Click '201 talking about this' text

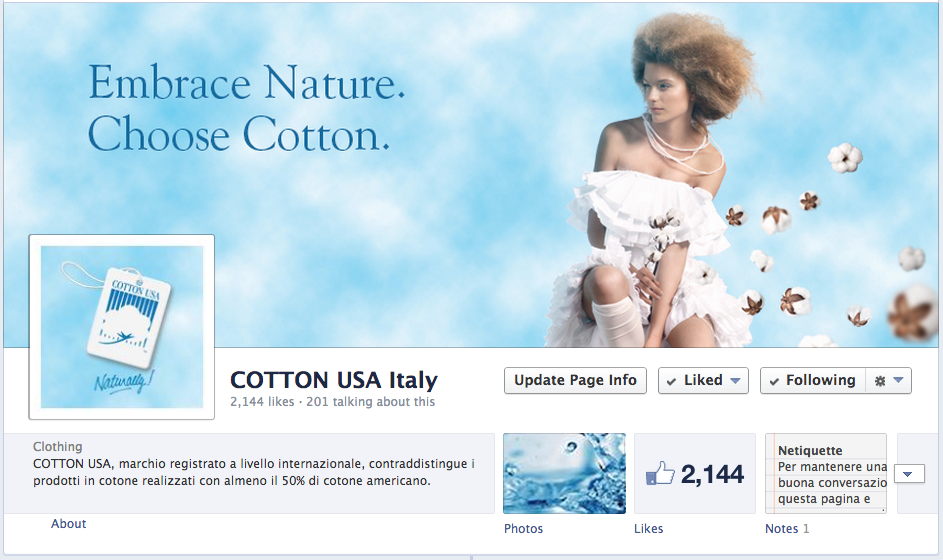pos(370,402)
